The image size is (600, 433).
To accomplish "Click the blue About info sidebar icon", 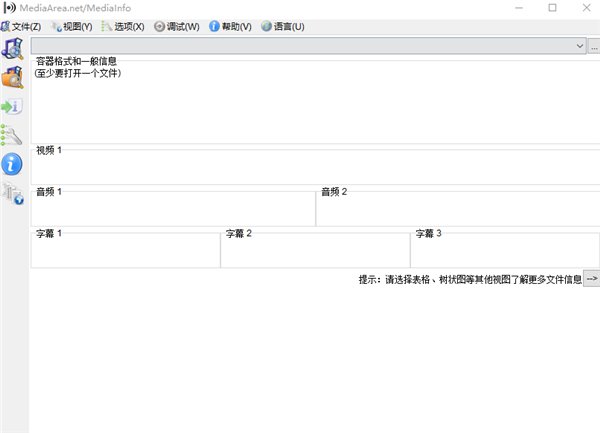I will 13,164.
